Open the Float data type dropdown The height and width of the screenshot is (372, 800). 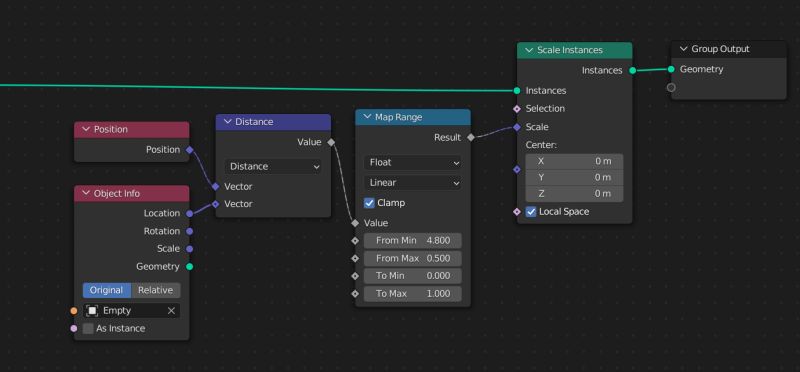413,162
